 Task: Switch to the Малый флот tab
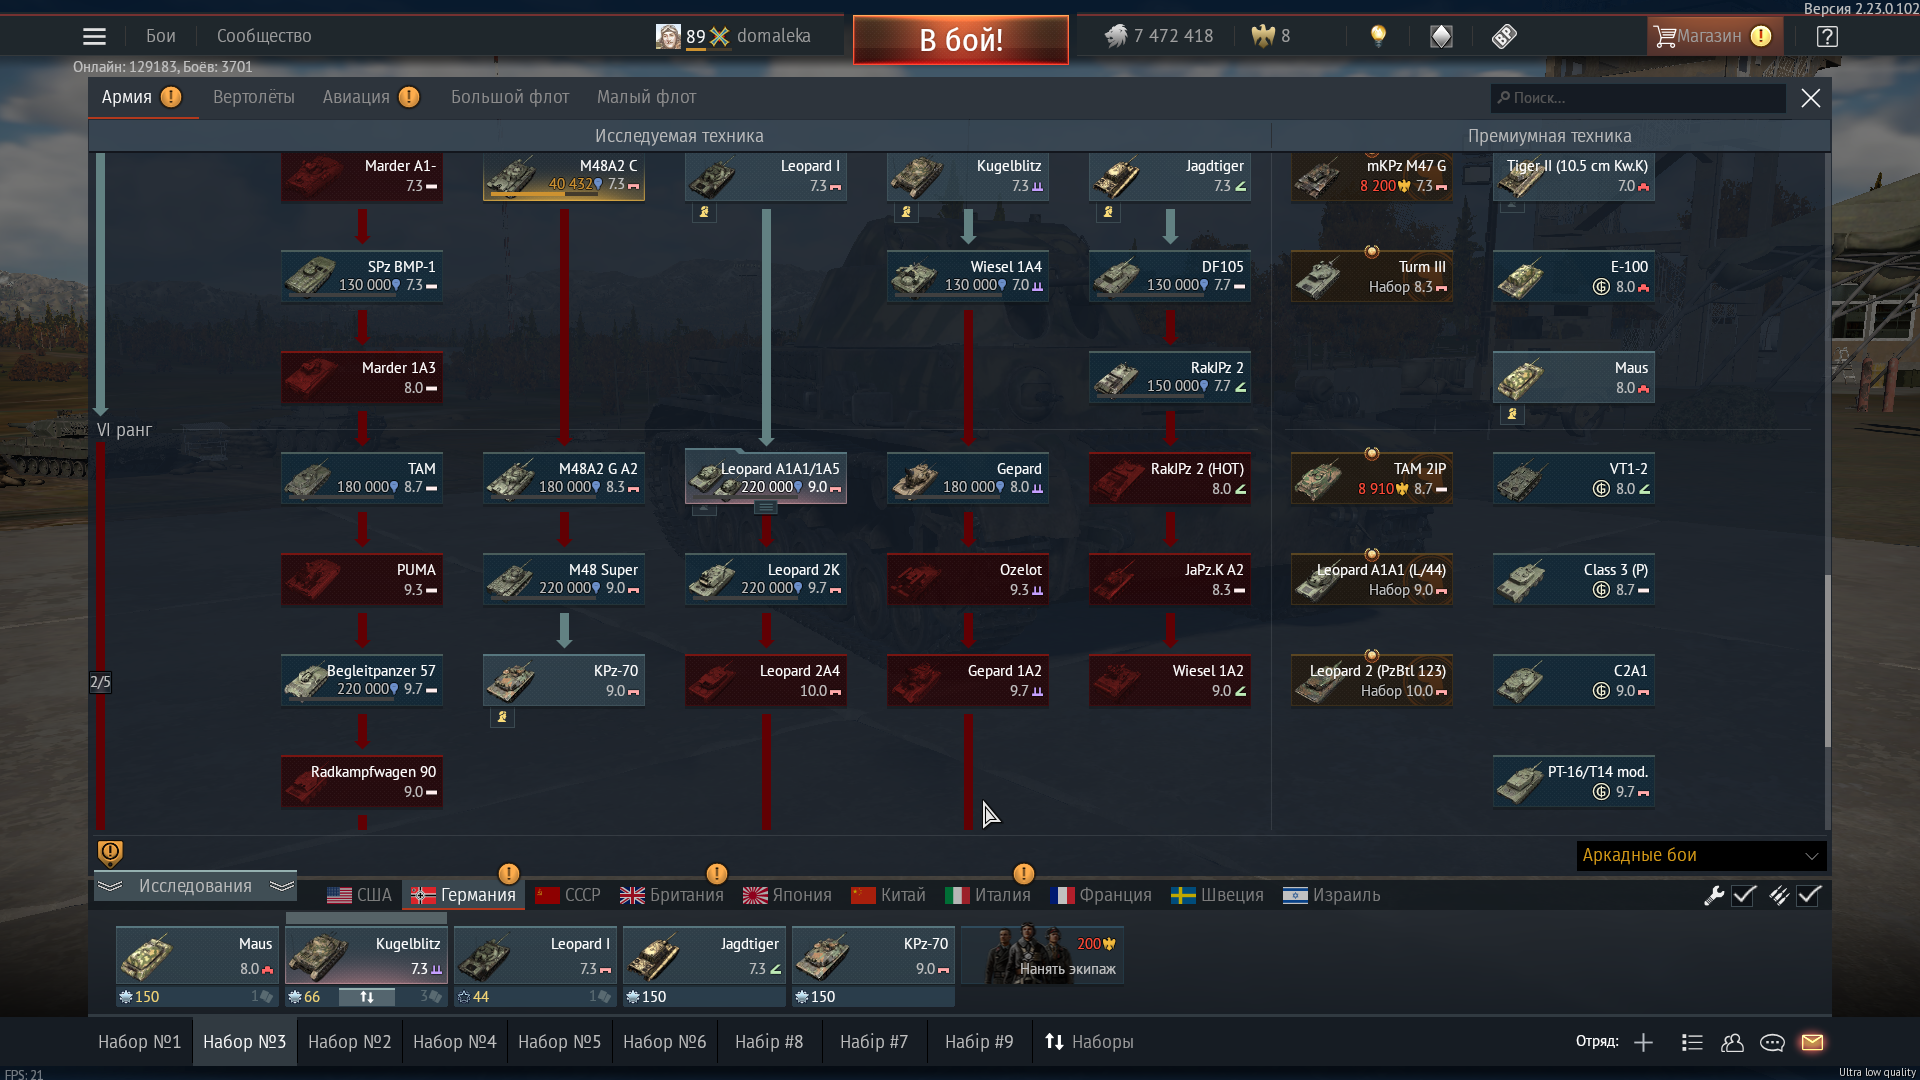pyautogui.click(x=646, y=97)
